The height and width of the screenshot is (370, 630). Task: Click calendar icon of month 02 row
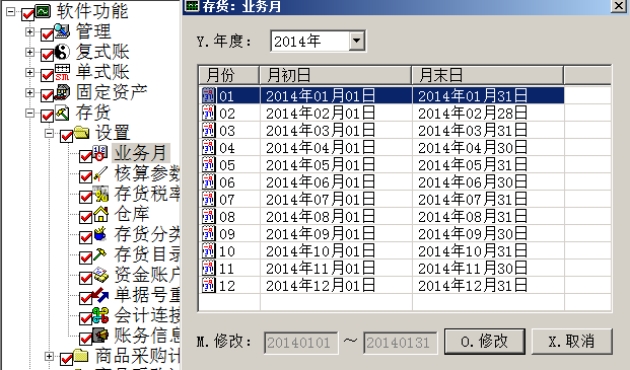(209, 113)
